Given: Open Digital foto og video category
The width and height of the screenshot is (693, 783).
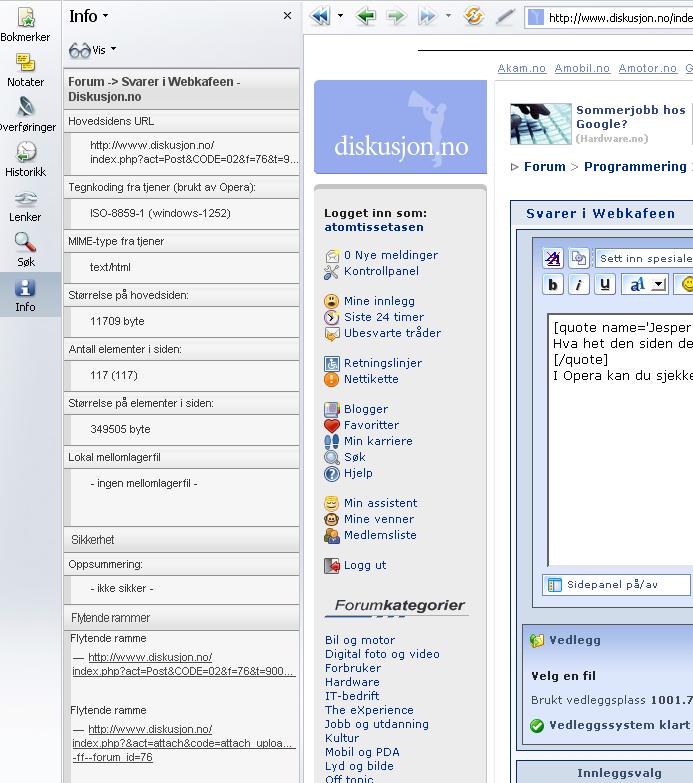Looking at the screenshot, I should 382,654.
